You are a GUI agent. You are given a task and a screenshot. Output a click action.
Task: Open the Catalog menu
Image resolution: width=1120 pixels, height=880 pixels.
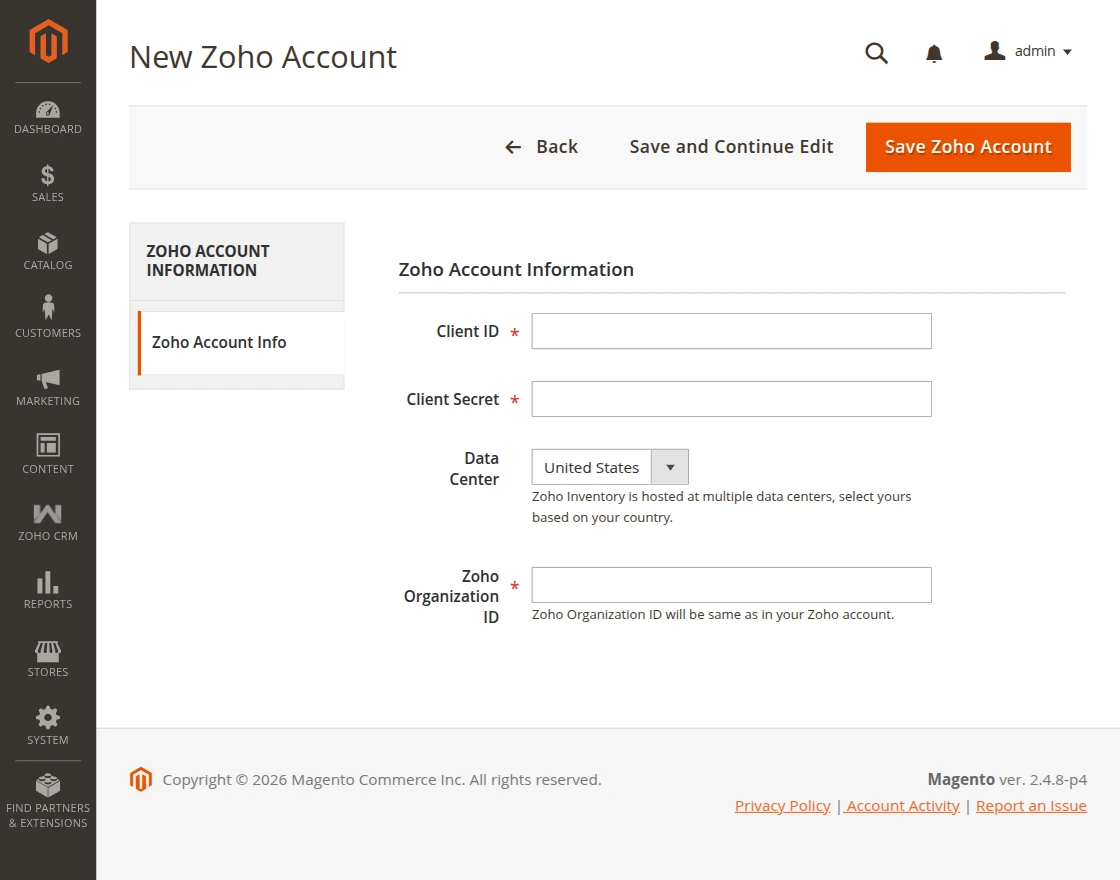48,251
